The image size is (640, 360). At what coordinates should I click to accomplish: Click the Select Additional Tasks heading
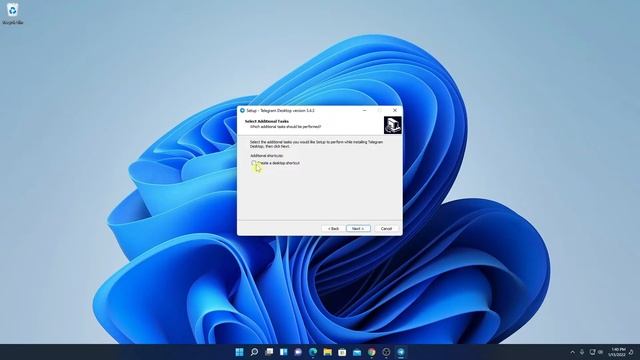(267, 121)
